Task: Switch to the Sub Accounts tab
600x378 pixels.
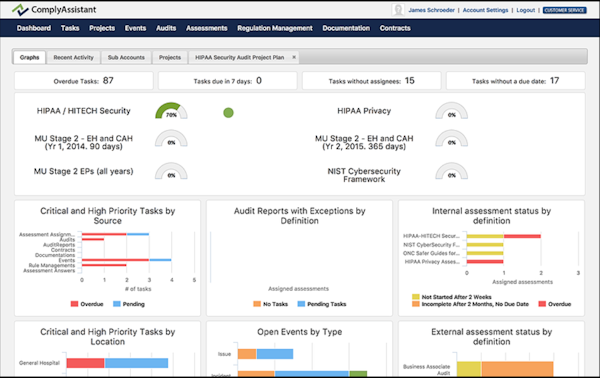Action: coord(126,57)
